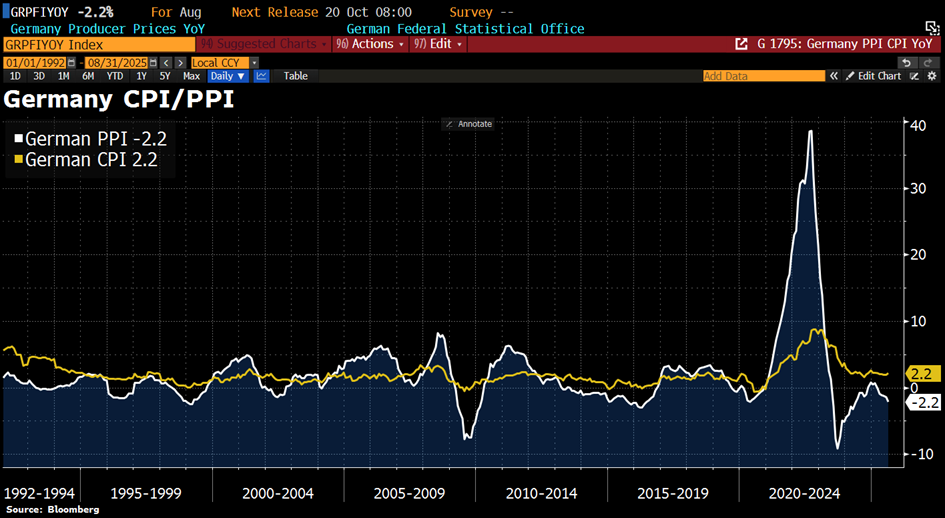The image size is (945, 518).
Task: Select the YTD time range
Action: [x=115, y=76]
